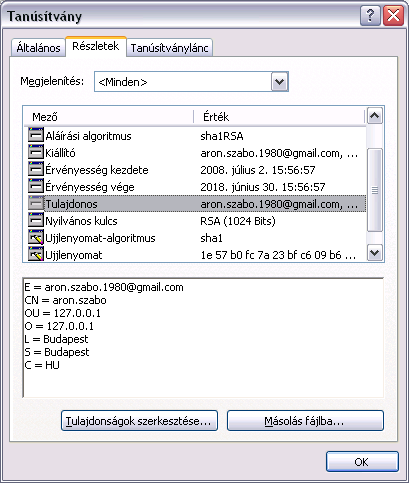Image resolution: width=409 pixels, height=483 pixels.
Task: Click the list scroll up arrow
Action: [x=375, y=116]
